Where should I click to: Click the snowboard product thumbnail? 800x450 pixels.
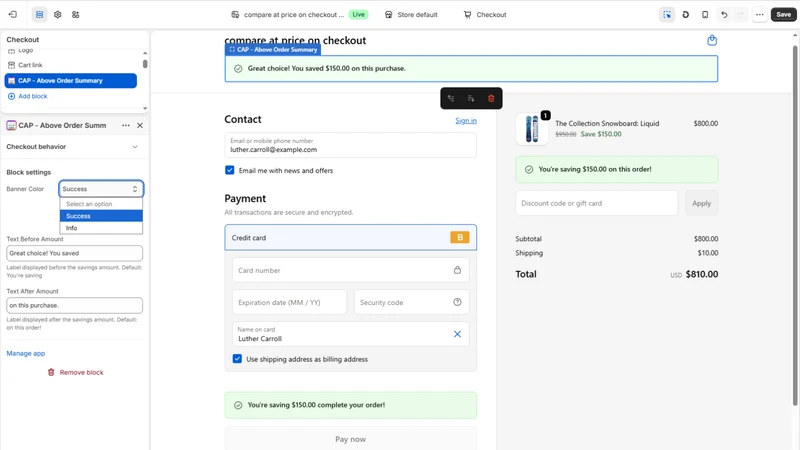pos(532,128)
